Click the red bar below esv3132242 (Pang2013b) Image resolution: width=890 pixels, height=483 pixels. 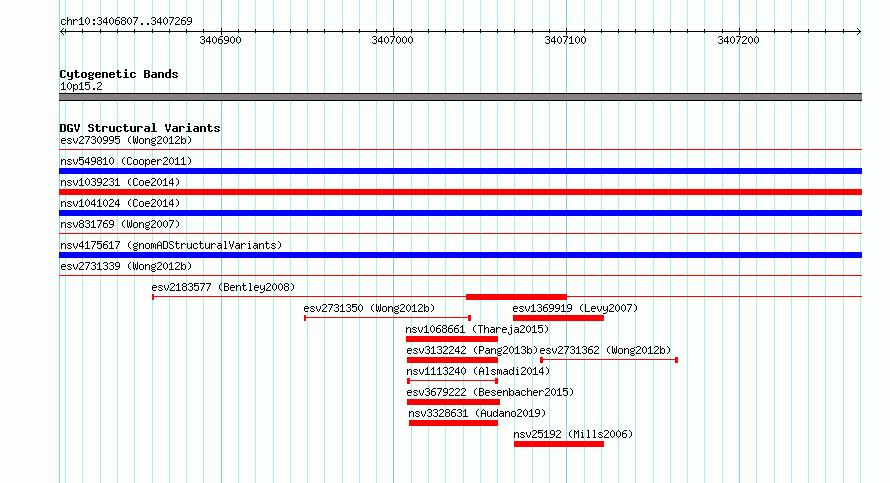[452, 360]
